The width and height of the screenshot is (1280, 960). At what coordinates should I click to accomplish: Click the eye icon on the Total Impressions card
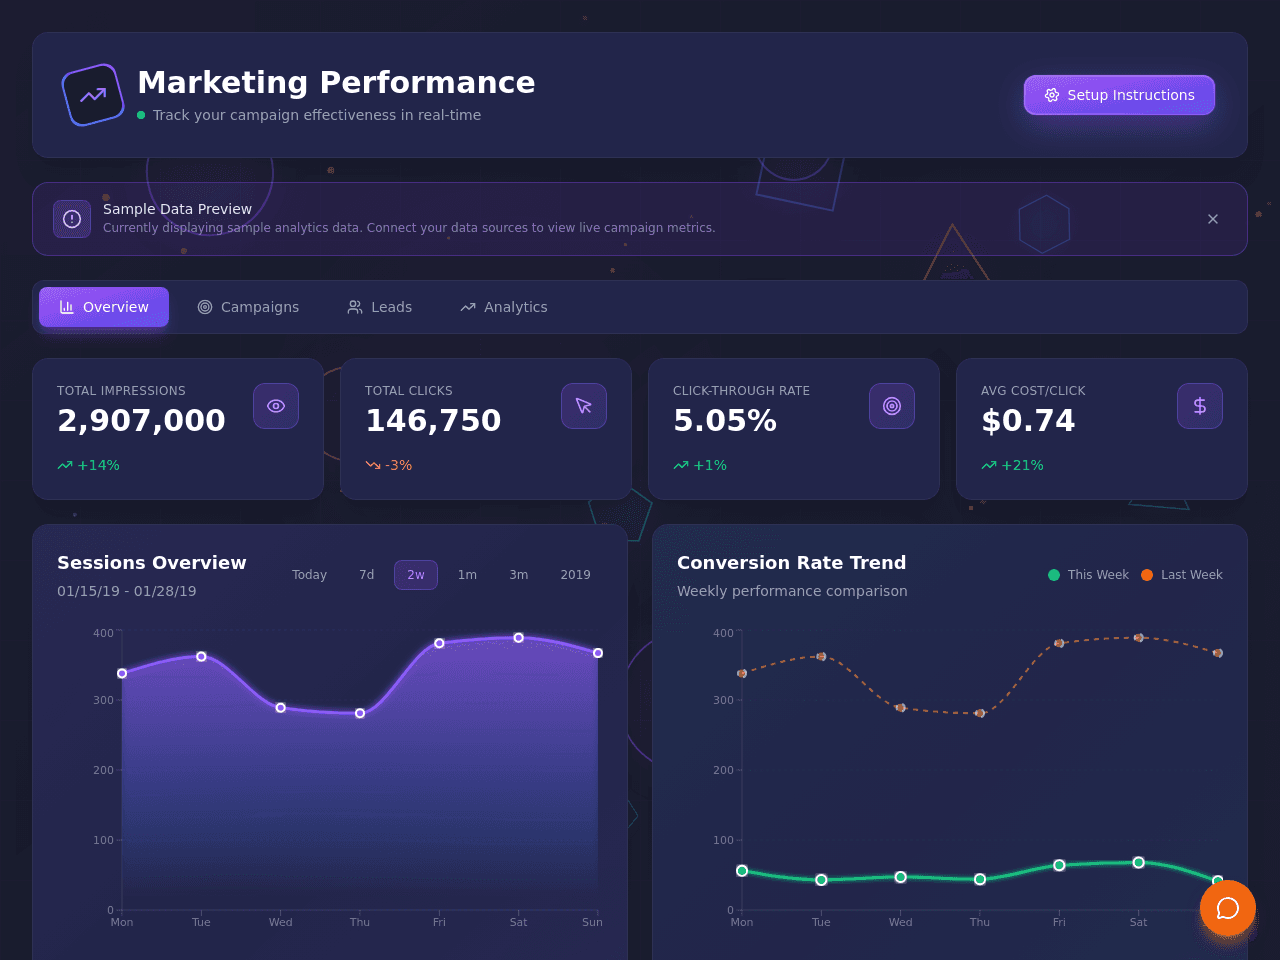click(x=276, y=406)
